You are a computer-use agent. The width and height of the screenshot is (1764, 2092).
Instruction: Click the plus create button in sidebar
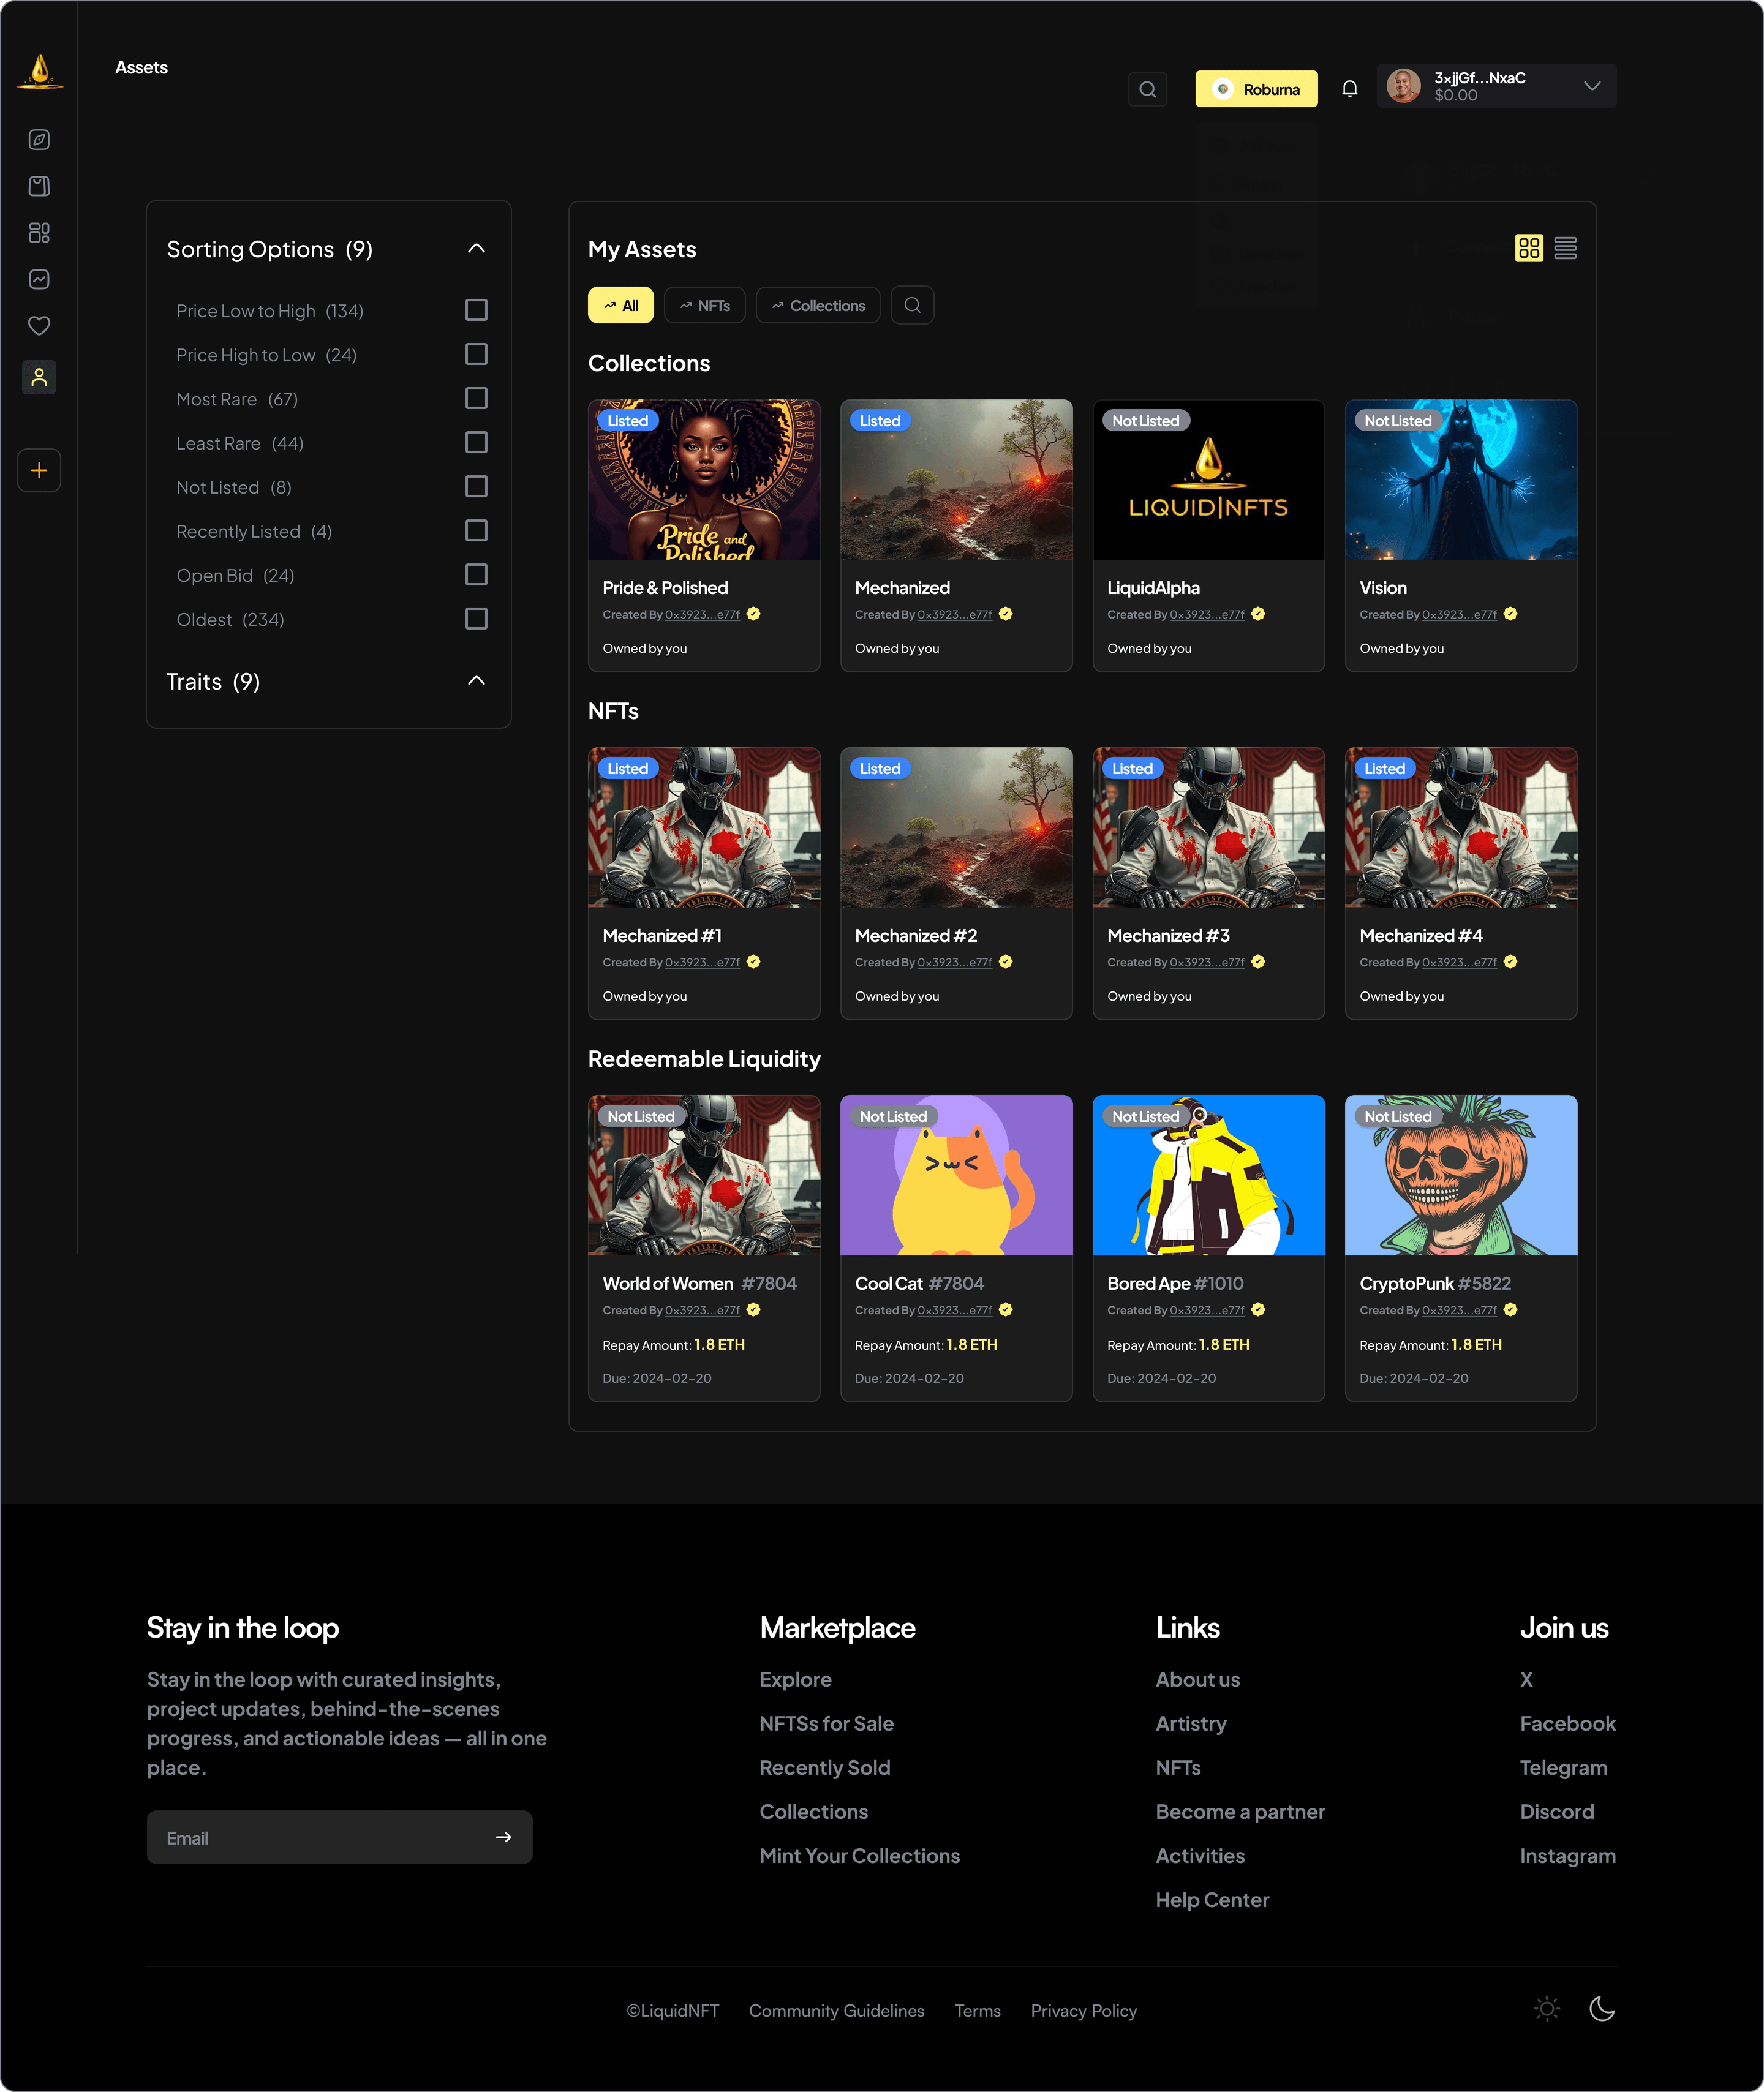click(39, 470)
